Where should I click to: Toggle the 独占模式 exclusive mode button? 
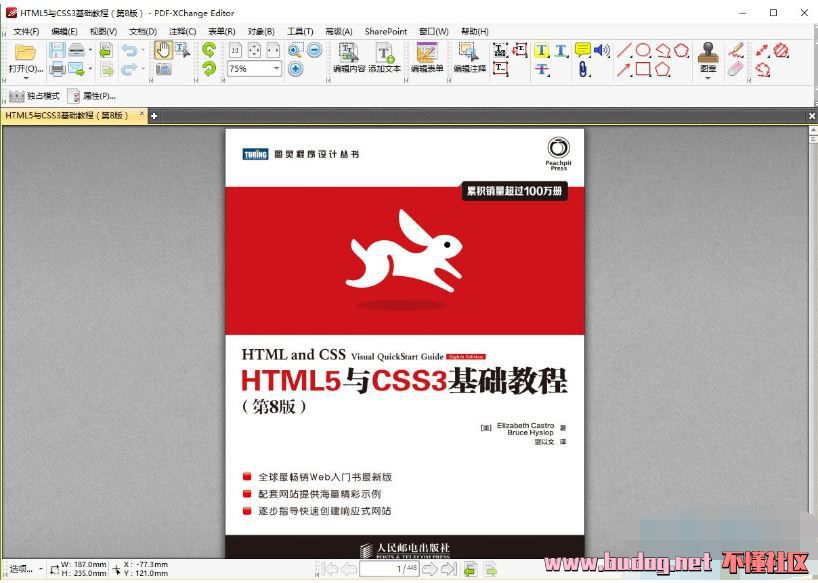[34, 96]
